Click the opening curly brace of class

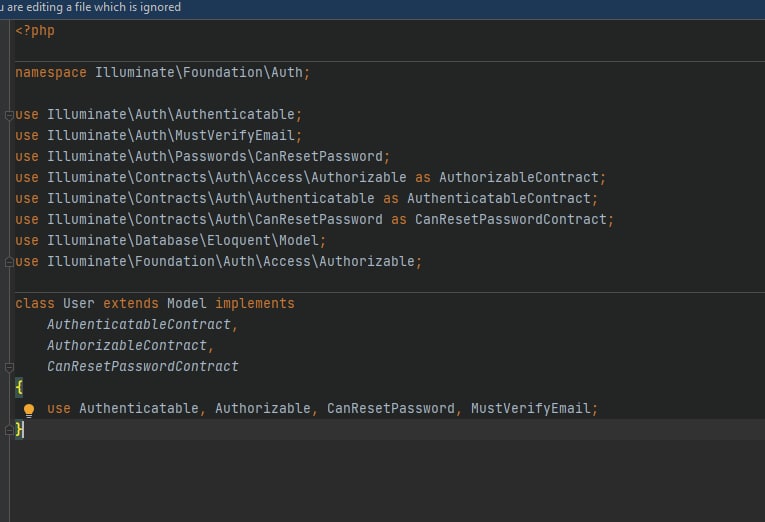(19, 387)
